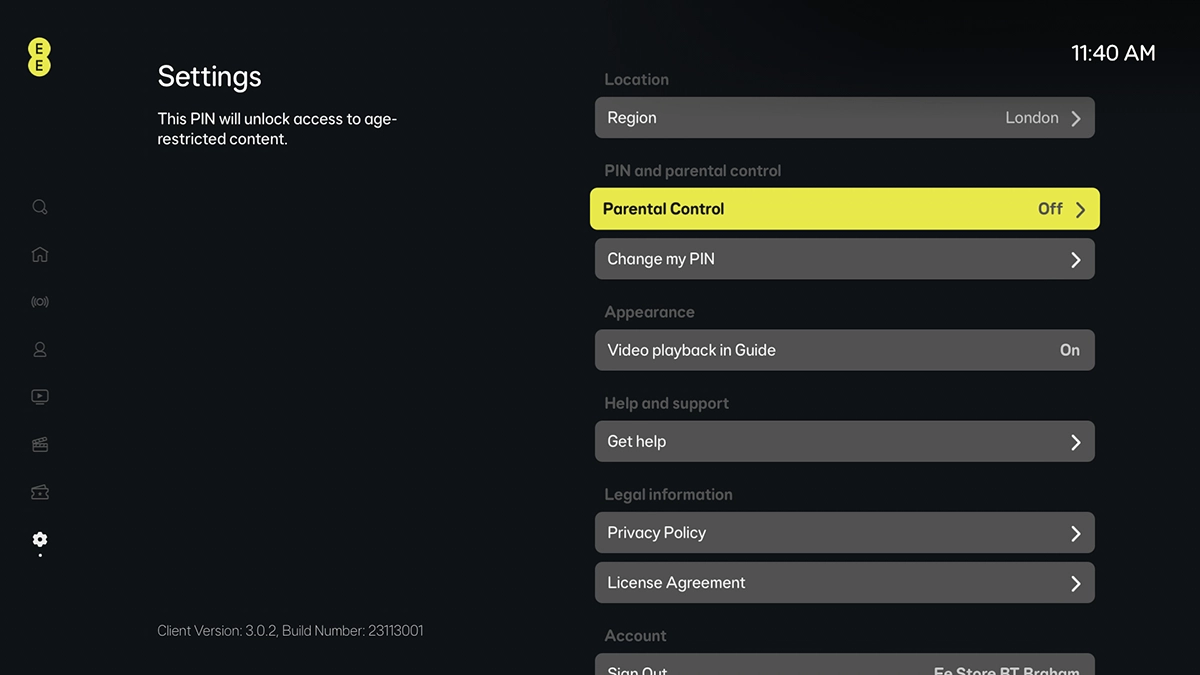This screenshot has height=675, width=1200.
Task: Open the Live TV broadcast icon
Action: tap(39, 301)
